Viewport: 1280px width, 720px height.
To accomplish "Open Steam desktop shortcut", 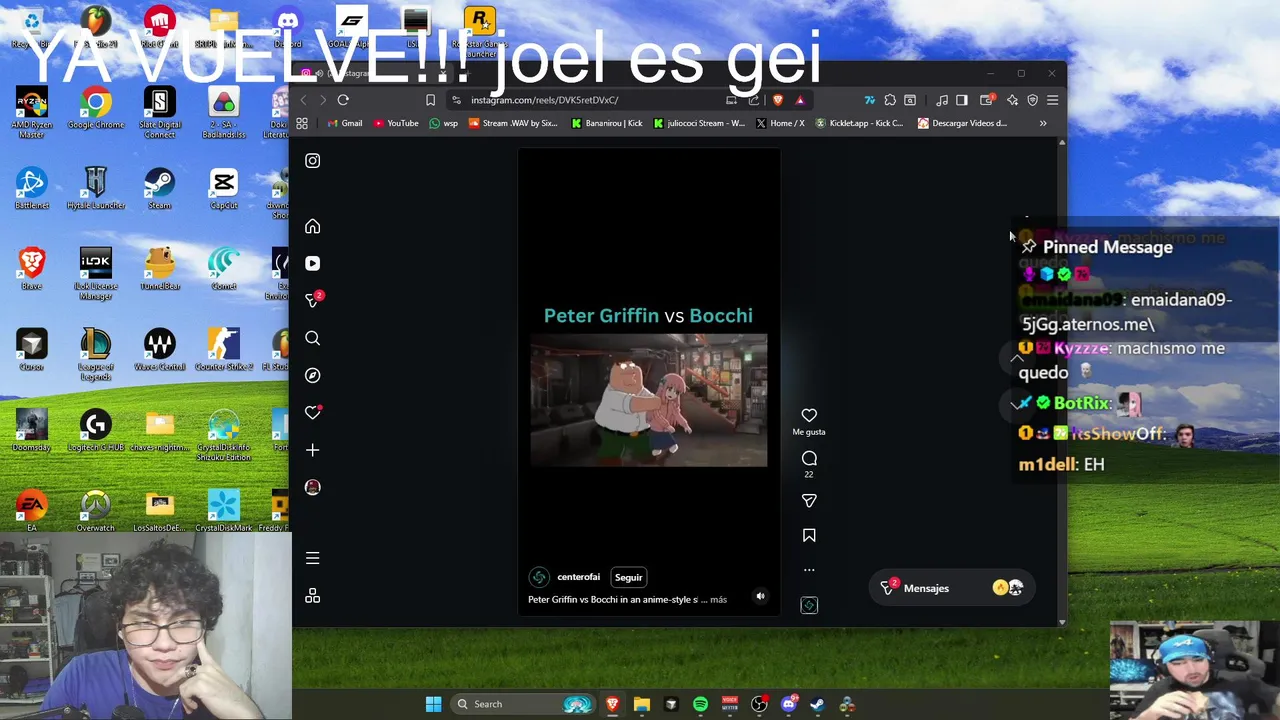I will [x=159, y=188].
